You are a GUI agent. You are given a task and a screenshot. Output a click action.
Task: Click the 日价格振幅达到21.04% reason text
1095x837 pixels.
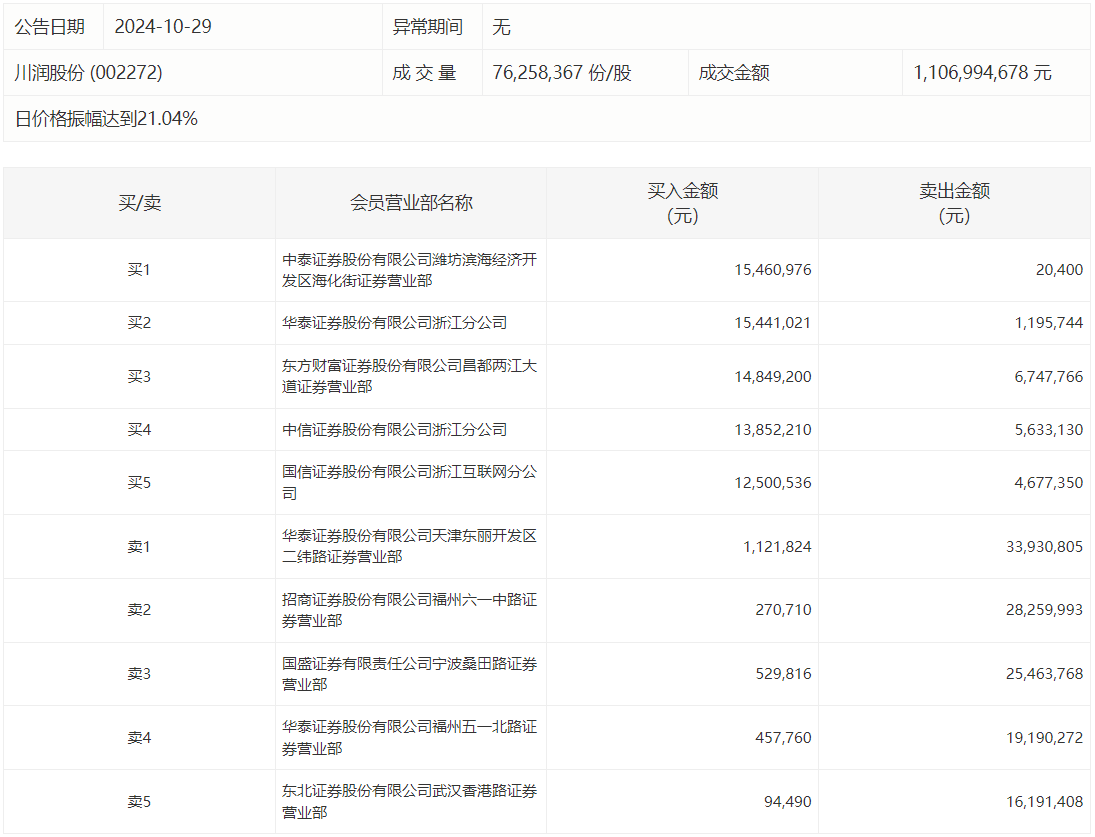coord(106,119)
